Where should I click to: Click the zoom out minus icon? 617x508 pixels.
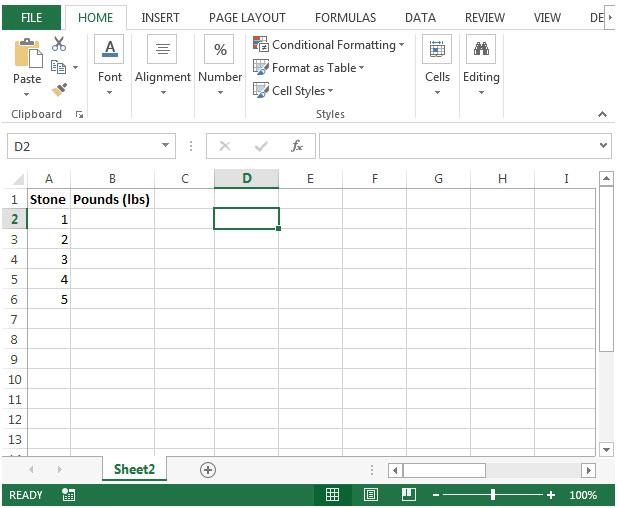436,495
